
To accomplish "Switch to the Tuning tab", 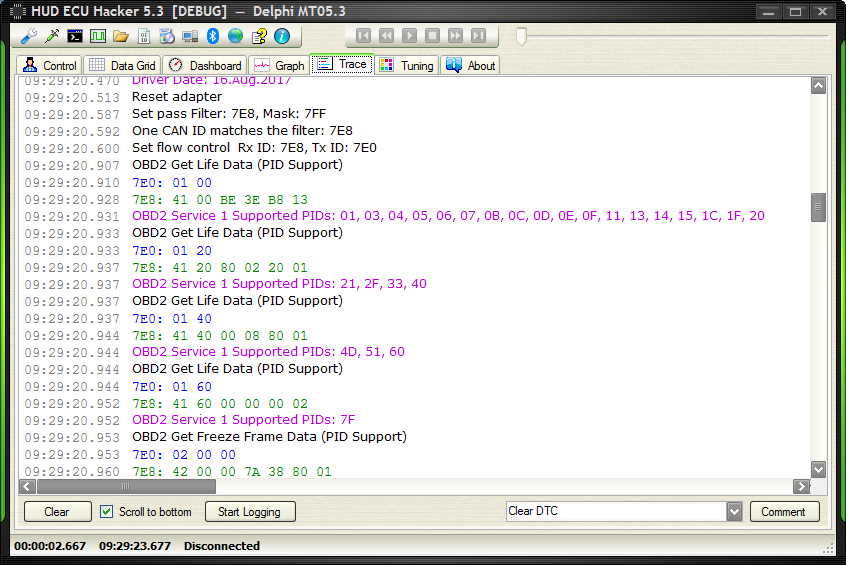I will coord(407,65).
